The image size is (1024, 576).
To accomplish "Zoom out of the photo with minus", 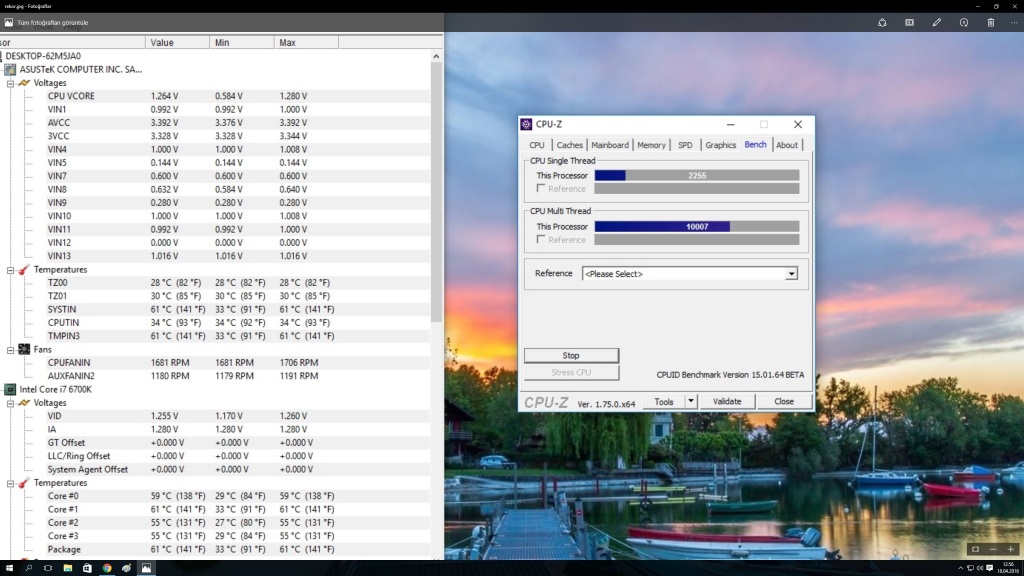I will point(993,549).
